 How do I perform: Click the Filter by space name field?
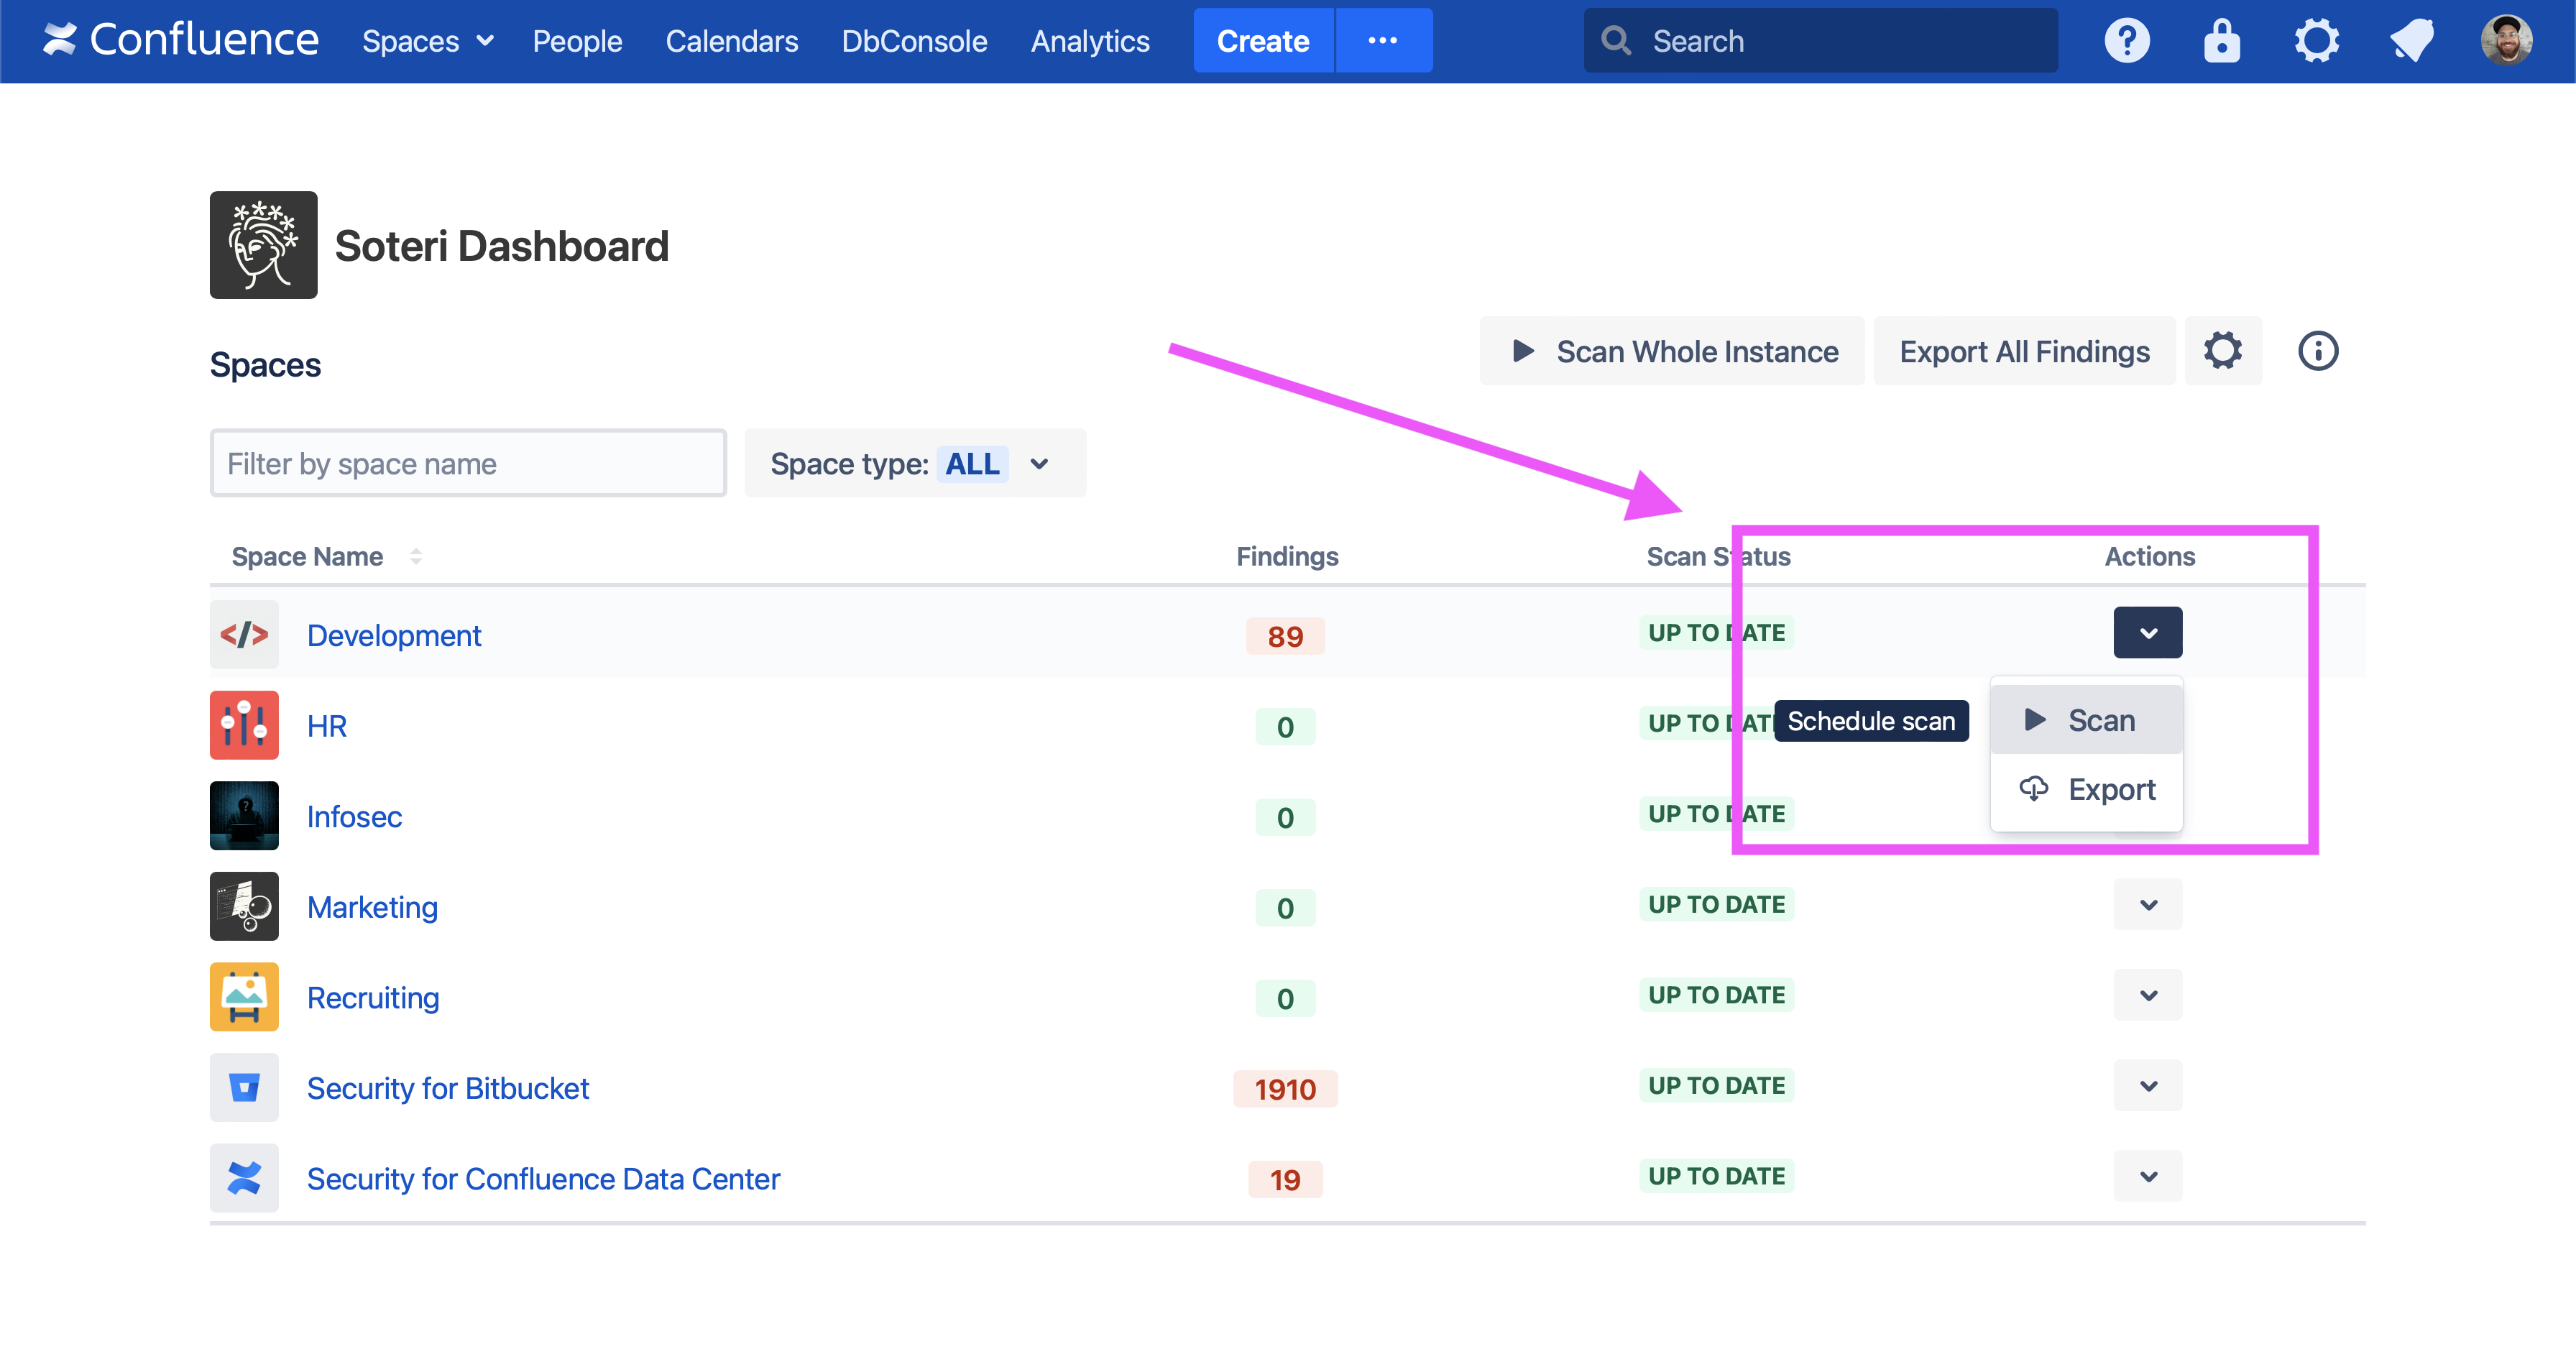(x=467, y=464)
